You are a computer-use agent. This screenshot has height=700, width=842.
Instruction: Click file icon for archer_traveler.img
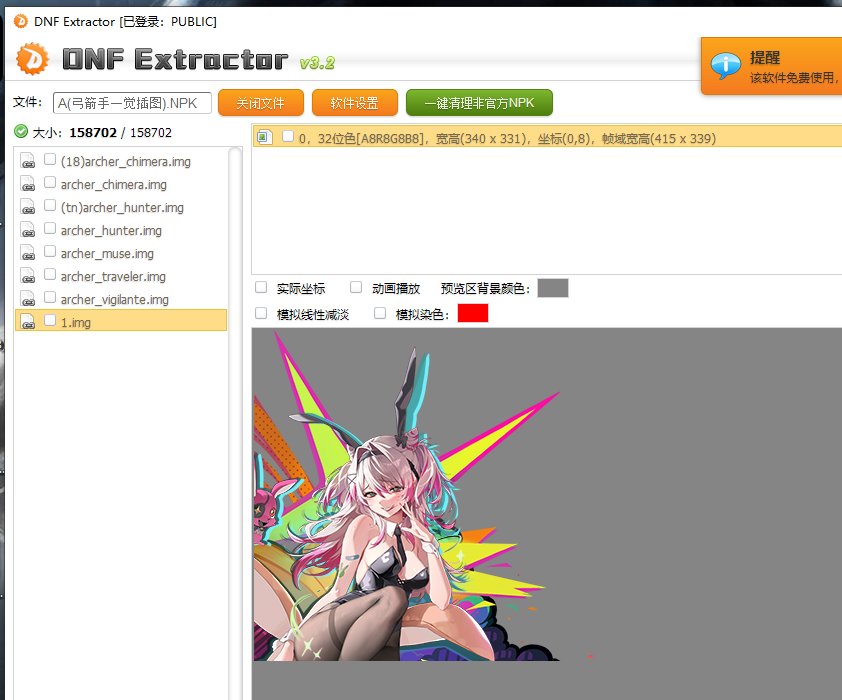(x=28, y=276)
